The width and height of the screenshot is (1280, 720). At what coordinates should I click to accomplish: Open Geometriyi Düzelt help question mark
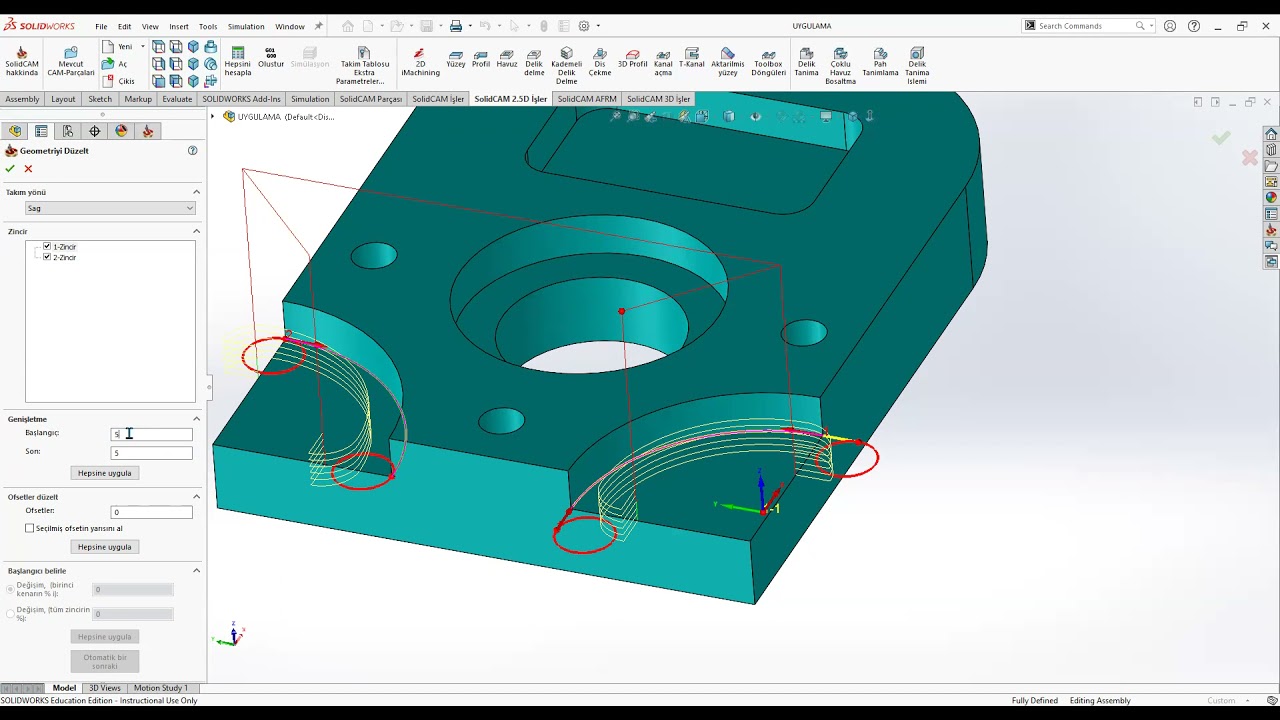click(x=192, y=151)
